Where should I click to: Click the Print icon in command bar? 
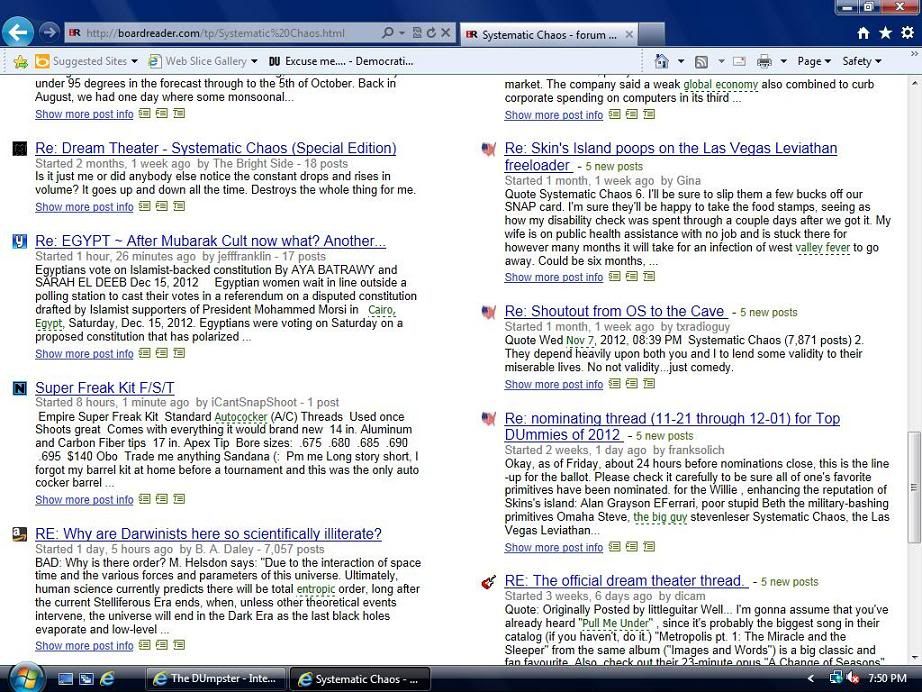[764, 61]
